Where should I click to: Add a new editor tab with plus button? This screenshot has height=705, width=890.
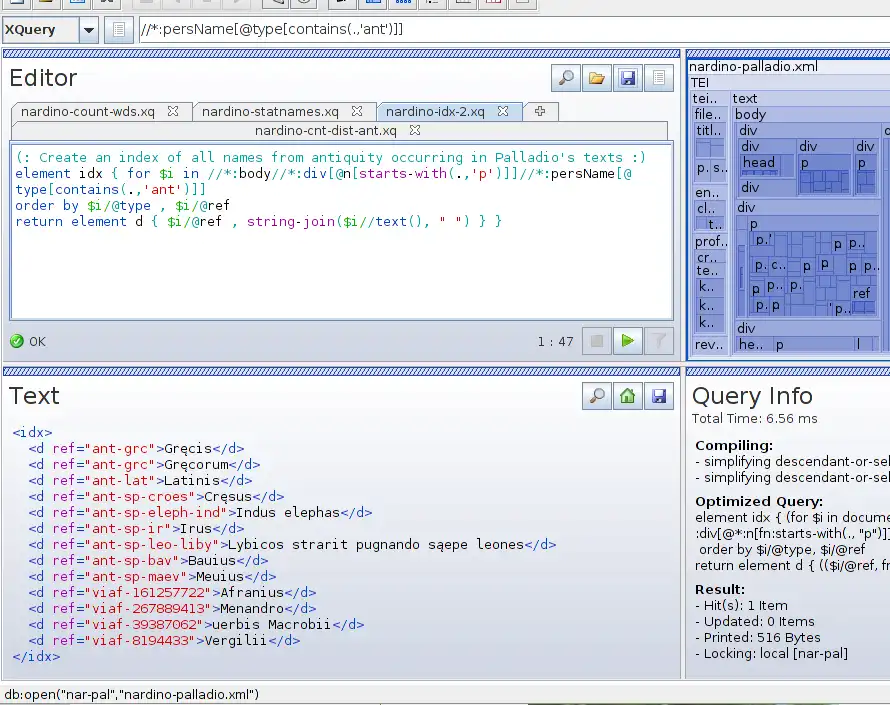540,111
